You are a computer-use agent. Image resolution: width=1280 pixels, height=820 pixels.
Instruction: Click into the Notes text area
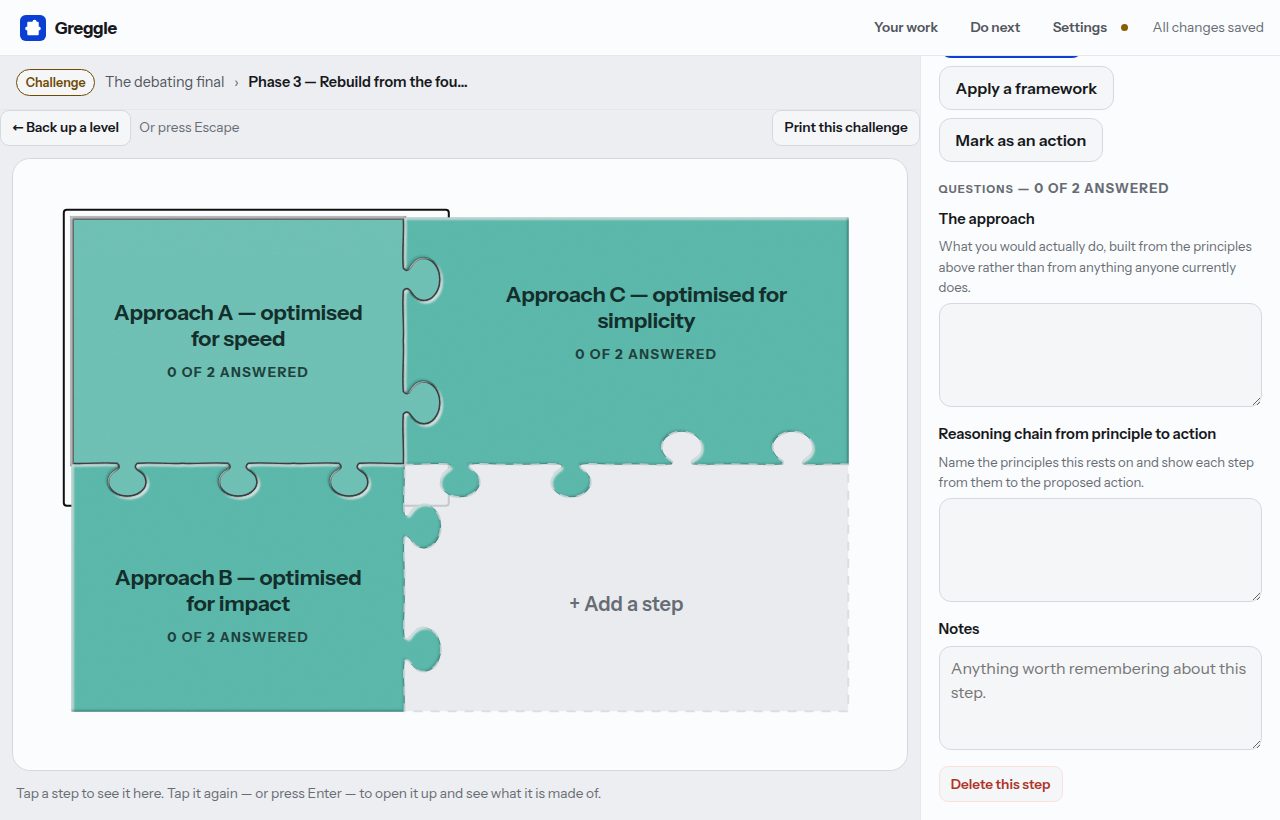point(1100,698)
